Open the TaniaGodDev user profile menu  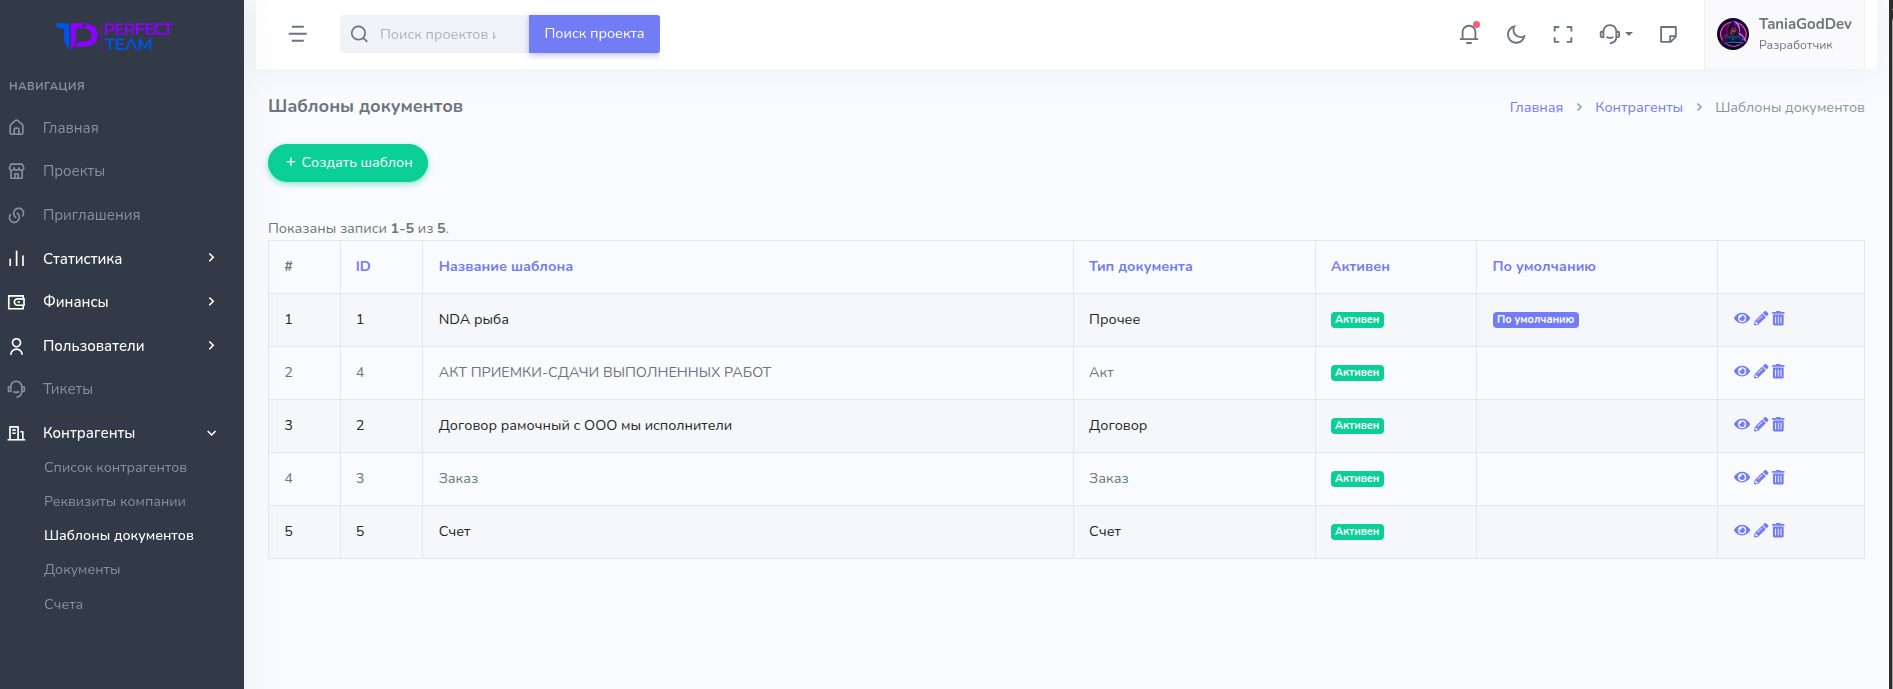pyautogui.click(x=1785, y=34)
